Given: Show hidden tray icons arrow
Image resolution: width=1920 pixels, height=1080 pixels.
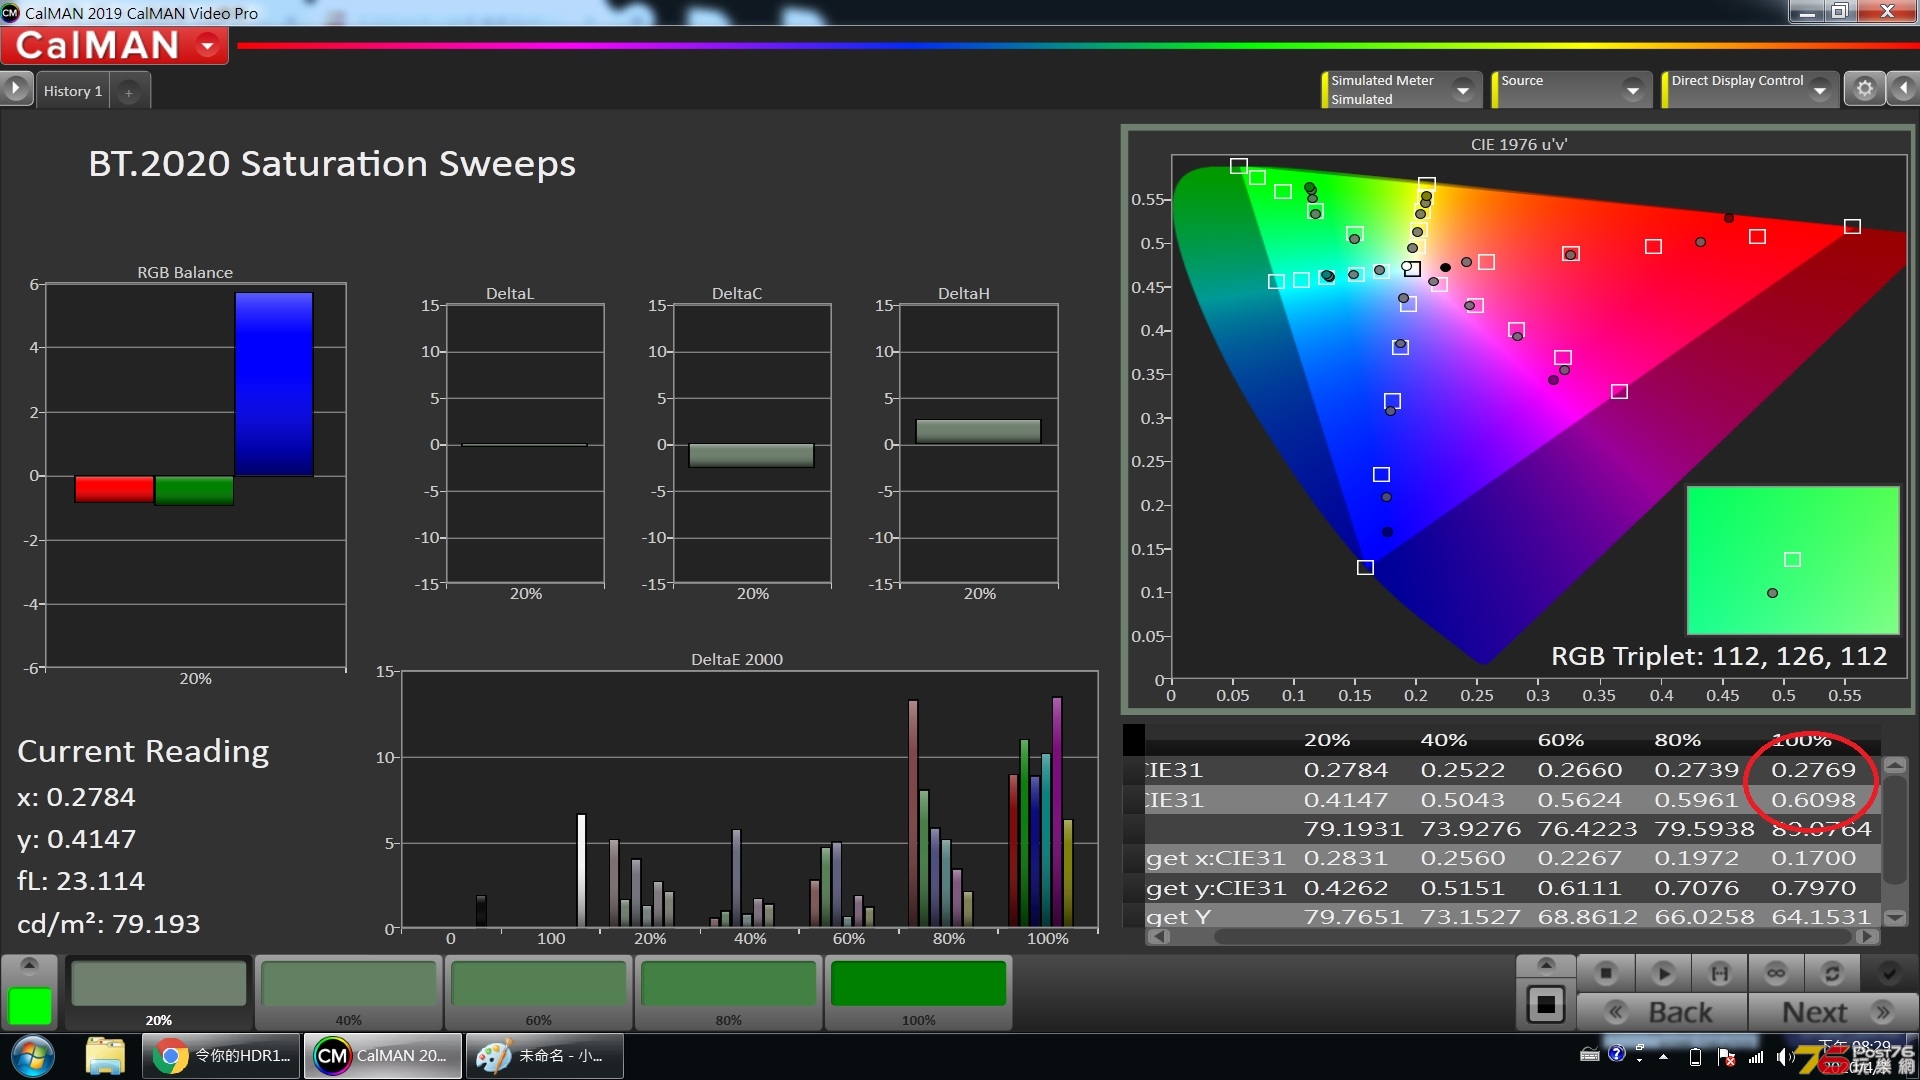Looking at the screenshot, I should click(x=1663, y=1057).
